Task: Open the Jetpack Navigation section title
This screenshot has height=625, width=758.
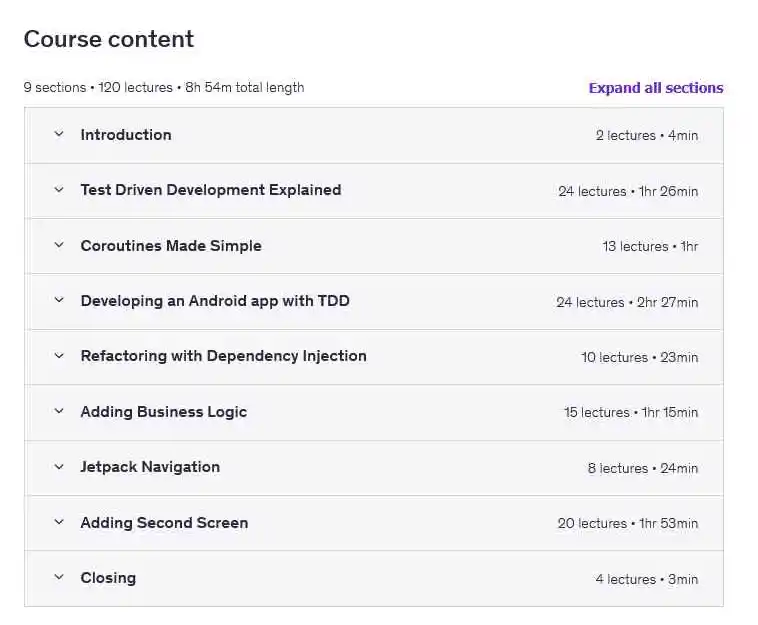Action: 150,467
